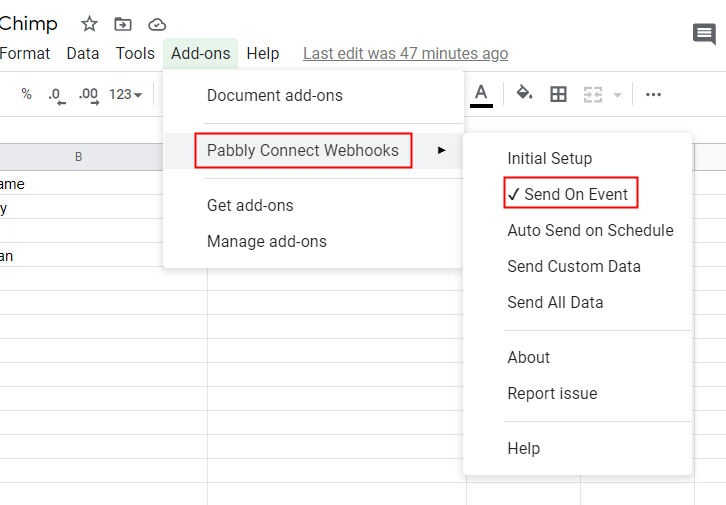View last edit 47 minutes ago history
The width and height of the screenshot is (726, 505).
406,53
